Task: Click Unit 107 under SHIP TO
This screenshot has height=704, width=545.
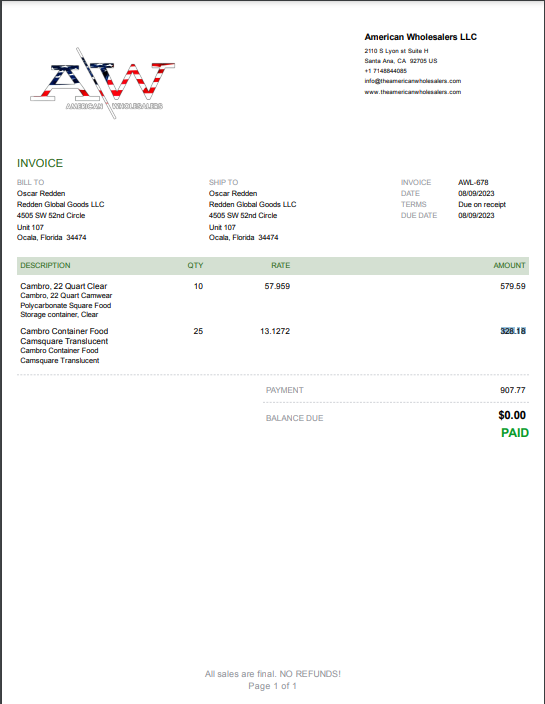Action: coord(222,227)
